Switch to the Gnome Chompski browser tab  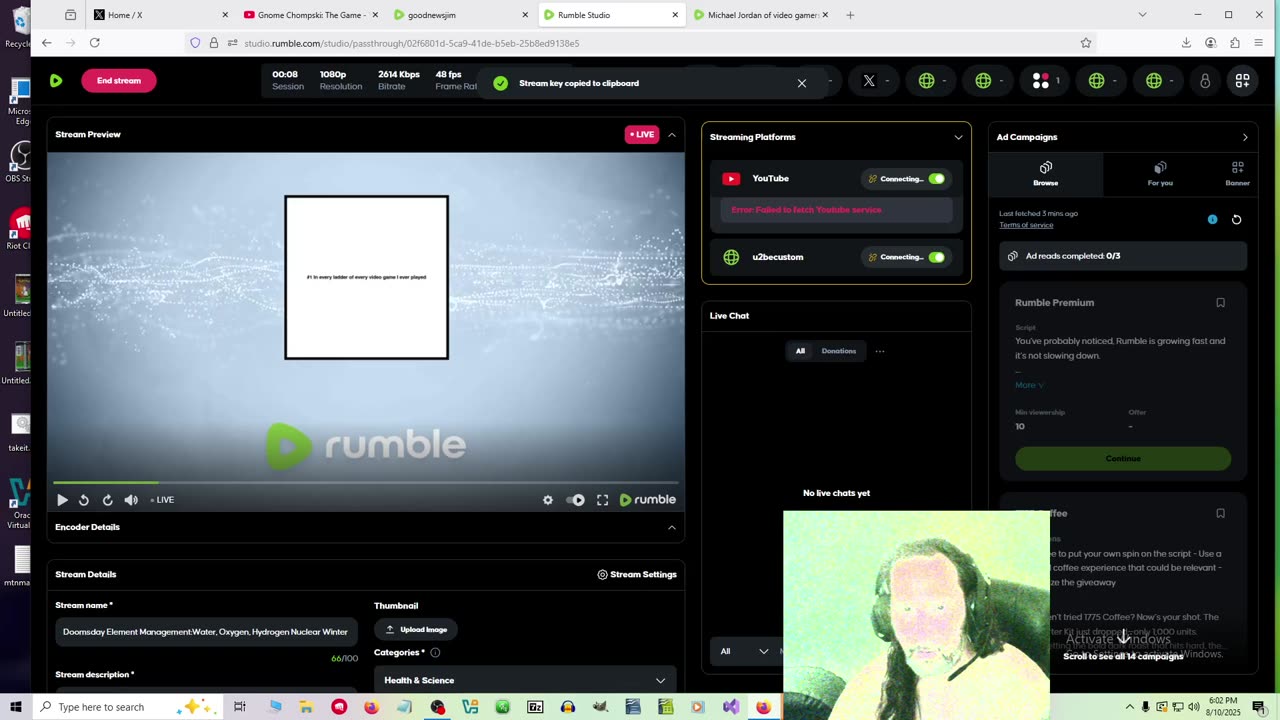coord(311,15)
